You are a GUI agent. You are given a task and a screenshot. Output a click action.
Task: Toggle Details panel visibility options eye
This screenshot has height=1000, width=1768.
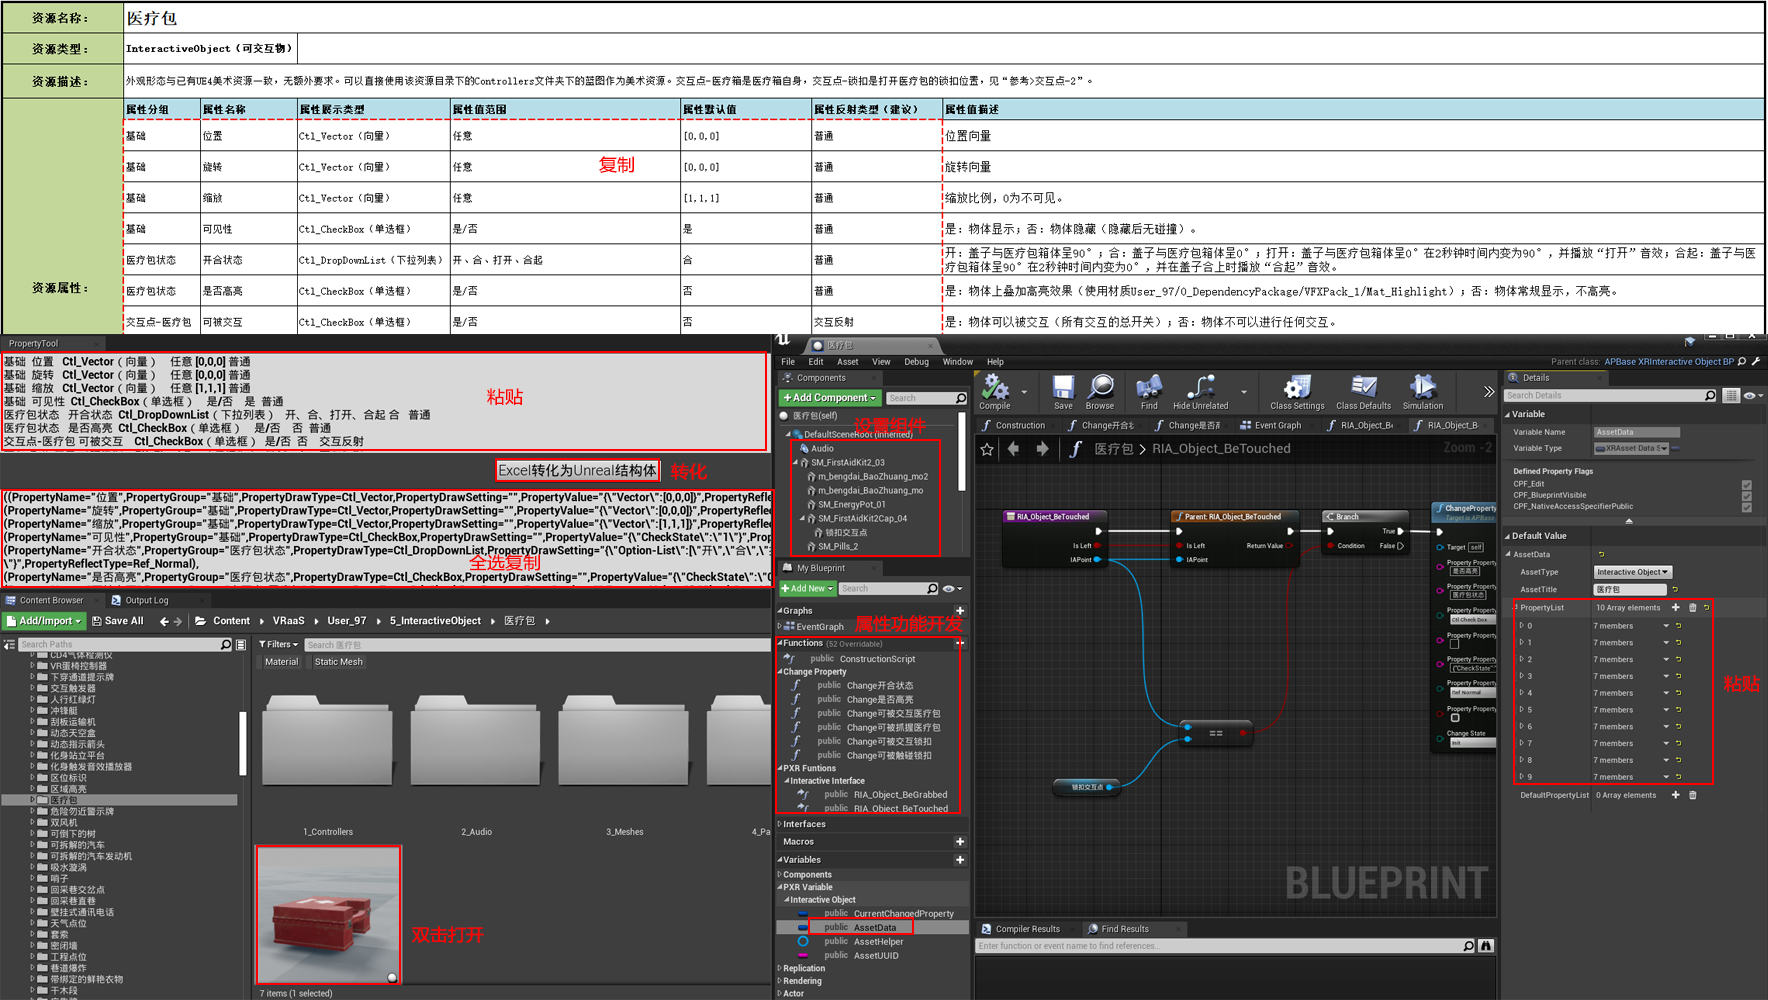[1752, 396]
